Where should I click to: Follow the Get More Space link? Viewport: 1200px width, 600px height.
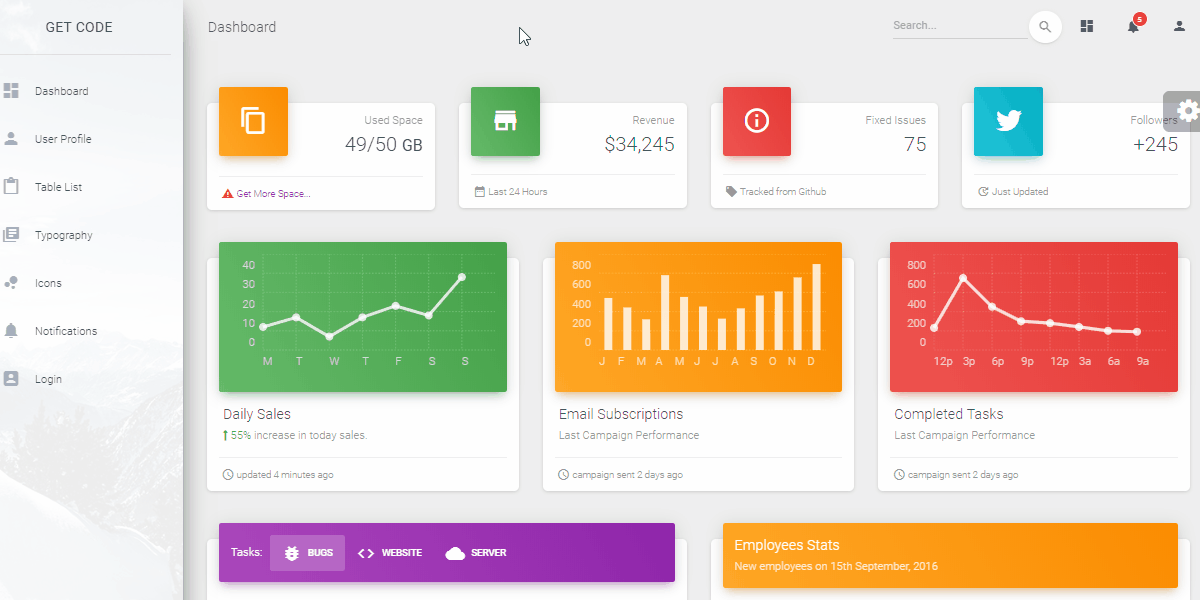tap(273, 194)
